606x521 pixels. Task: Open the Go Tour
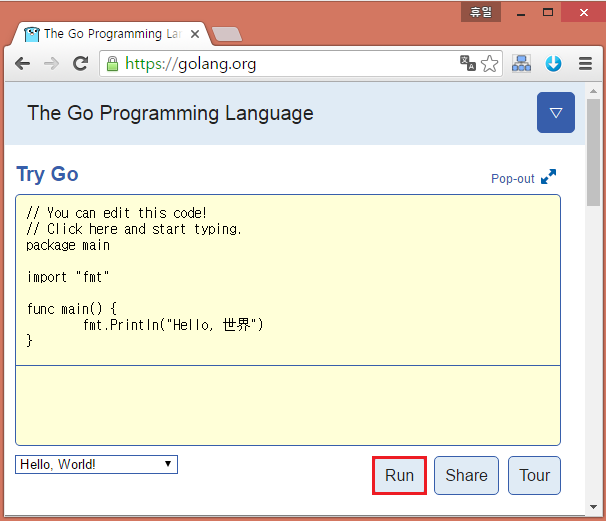tap(534, 475)
